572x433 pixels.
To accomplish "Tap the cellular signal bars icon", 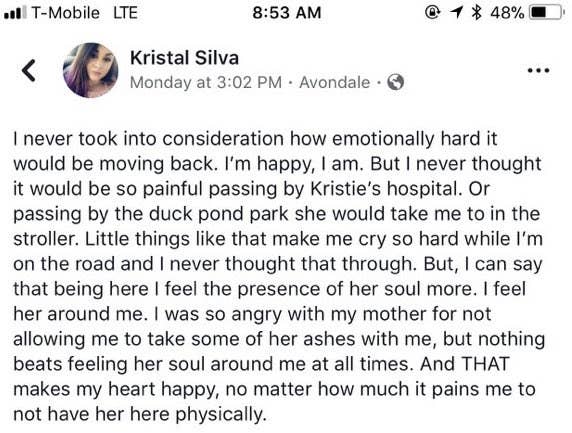I will pos(15,13).
